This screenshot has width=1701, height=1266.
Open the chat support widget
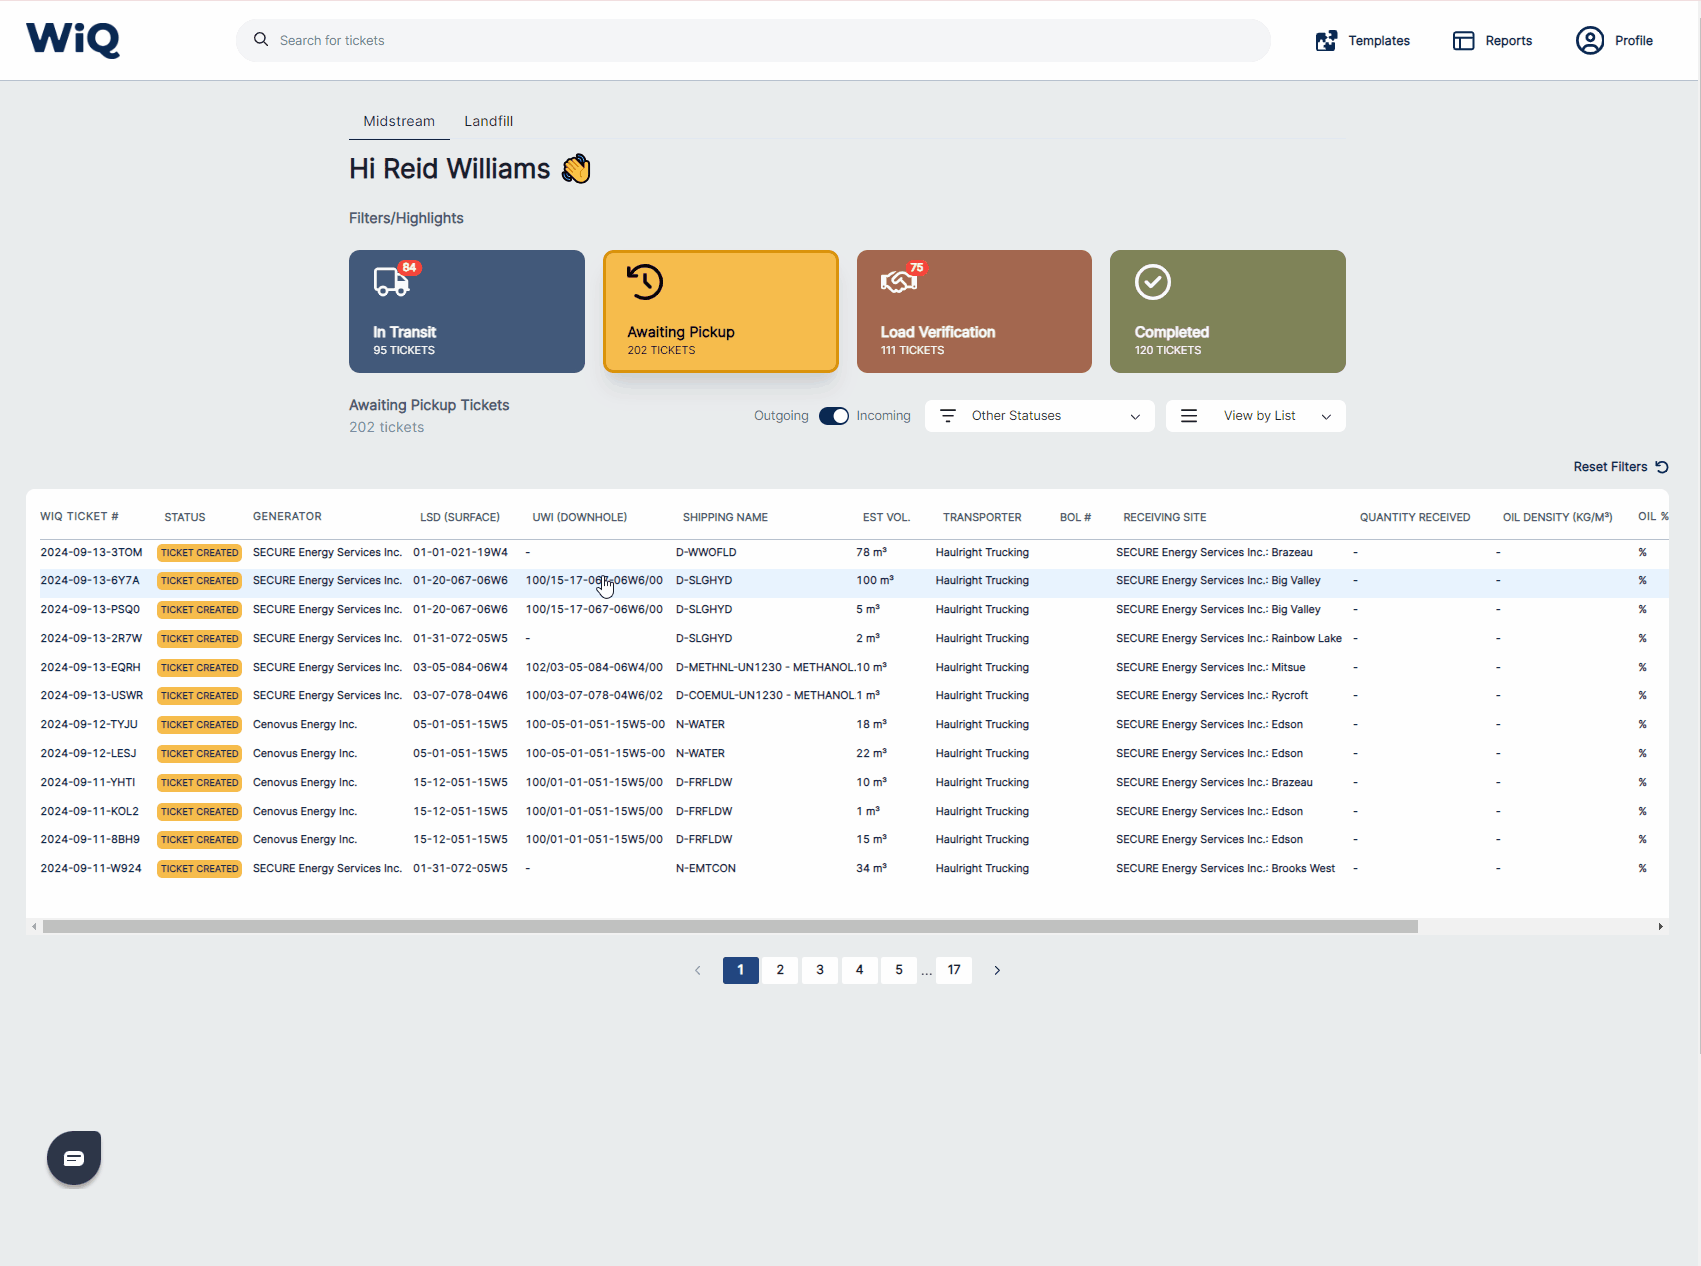74,1158
